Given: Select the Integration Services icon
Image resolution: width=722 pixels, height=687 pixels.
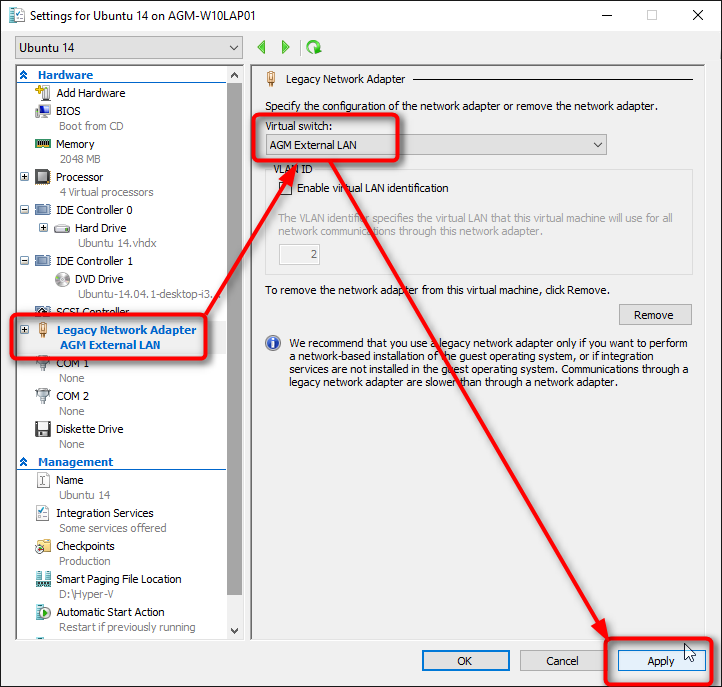Looking at the screenshot, I should point(43,513).
